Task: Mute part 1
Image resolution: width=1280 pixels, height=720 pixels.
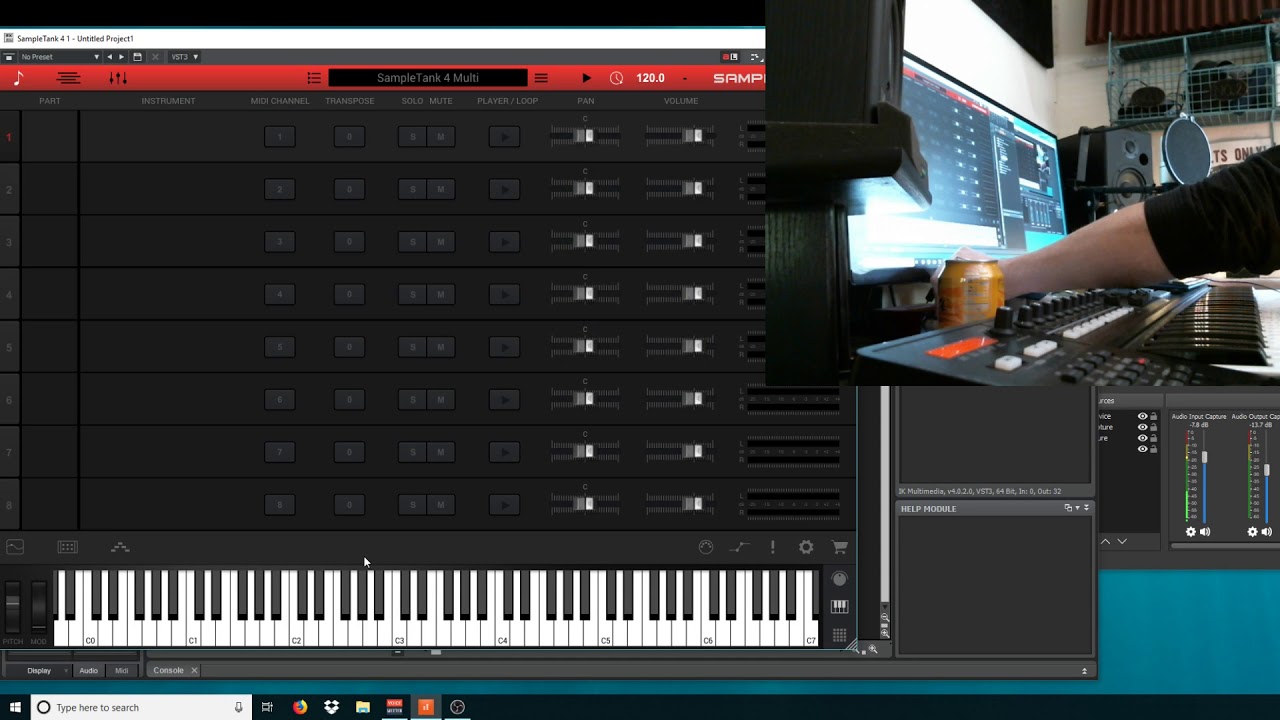Action: (x=441, y=136)
